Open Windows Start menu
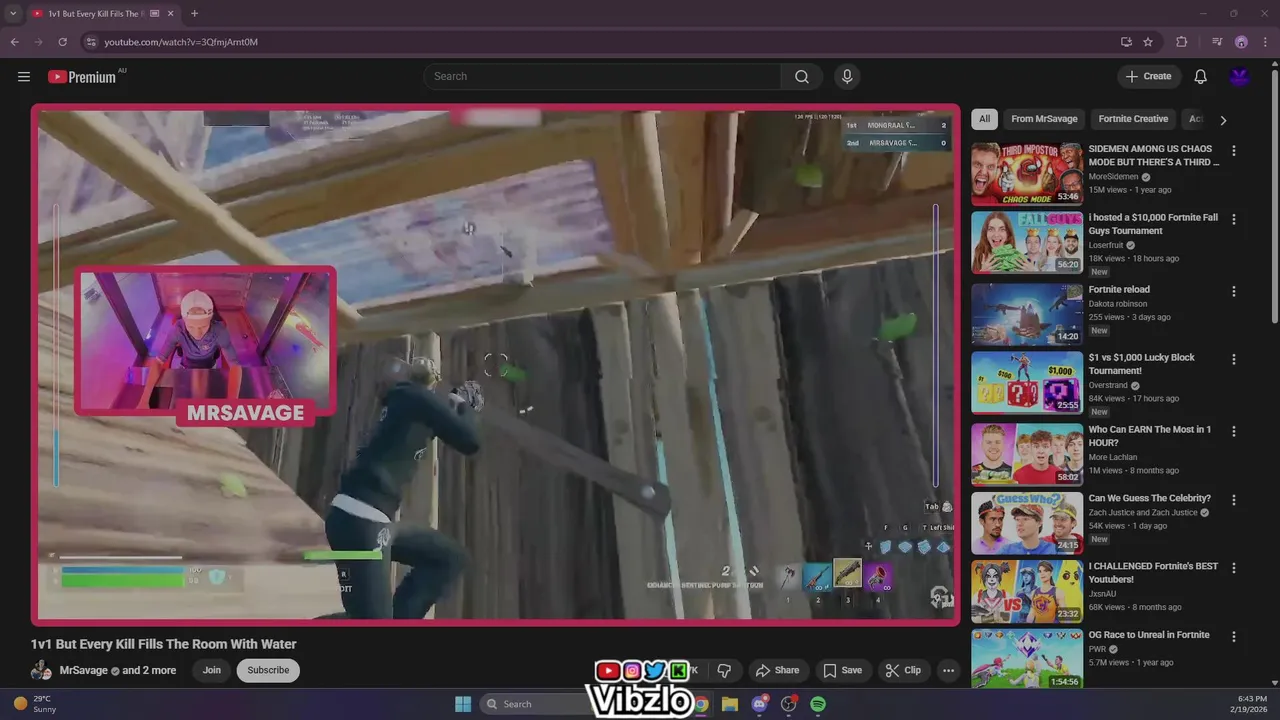1280x720 pixels. (463, 704)
